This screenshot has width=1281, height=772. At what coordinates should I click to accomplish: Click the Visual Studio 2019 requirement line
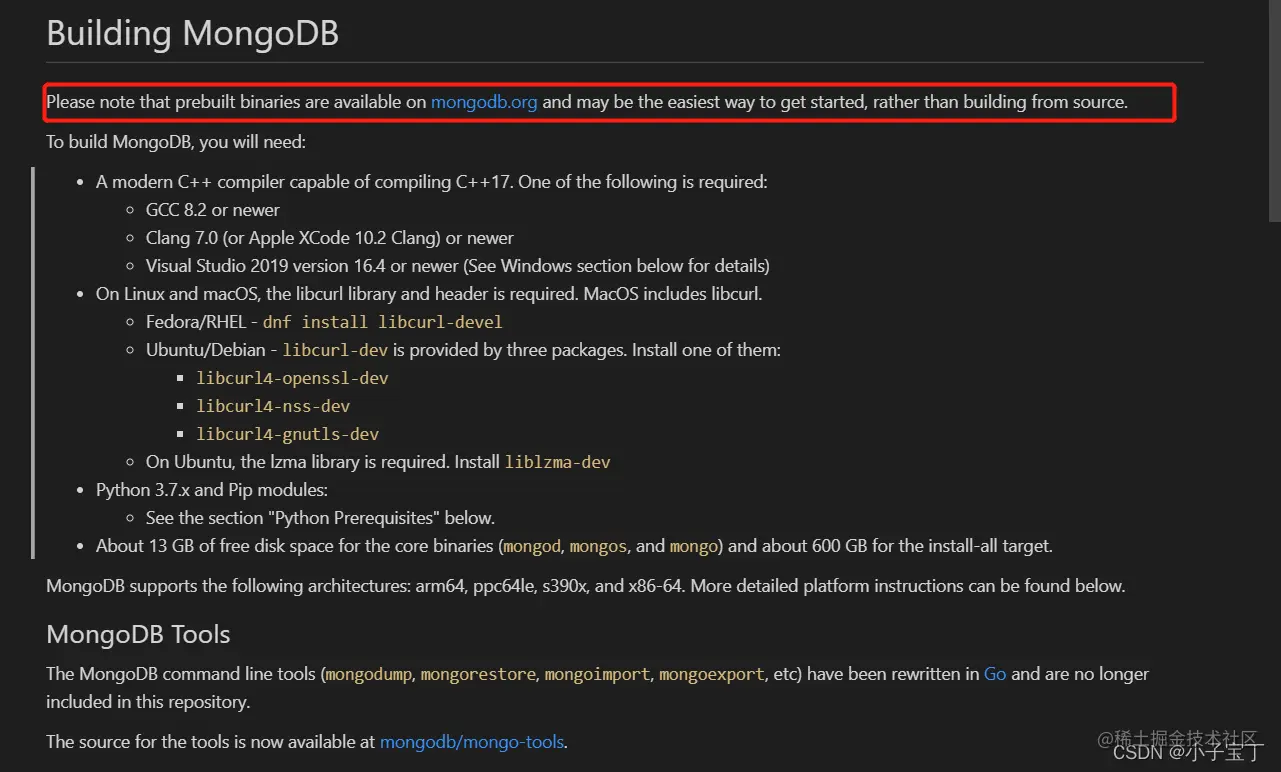(458, 266)
